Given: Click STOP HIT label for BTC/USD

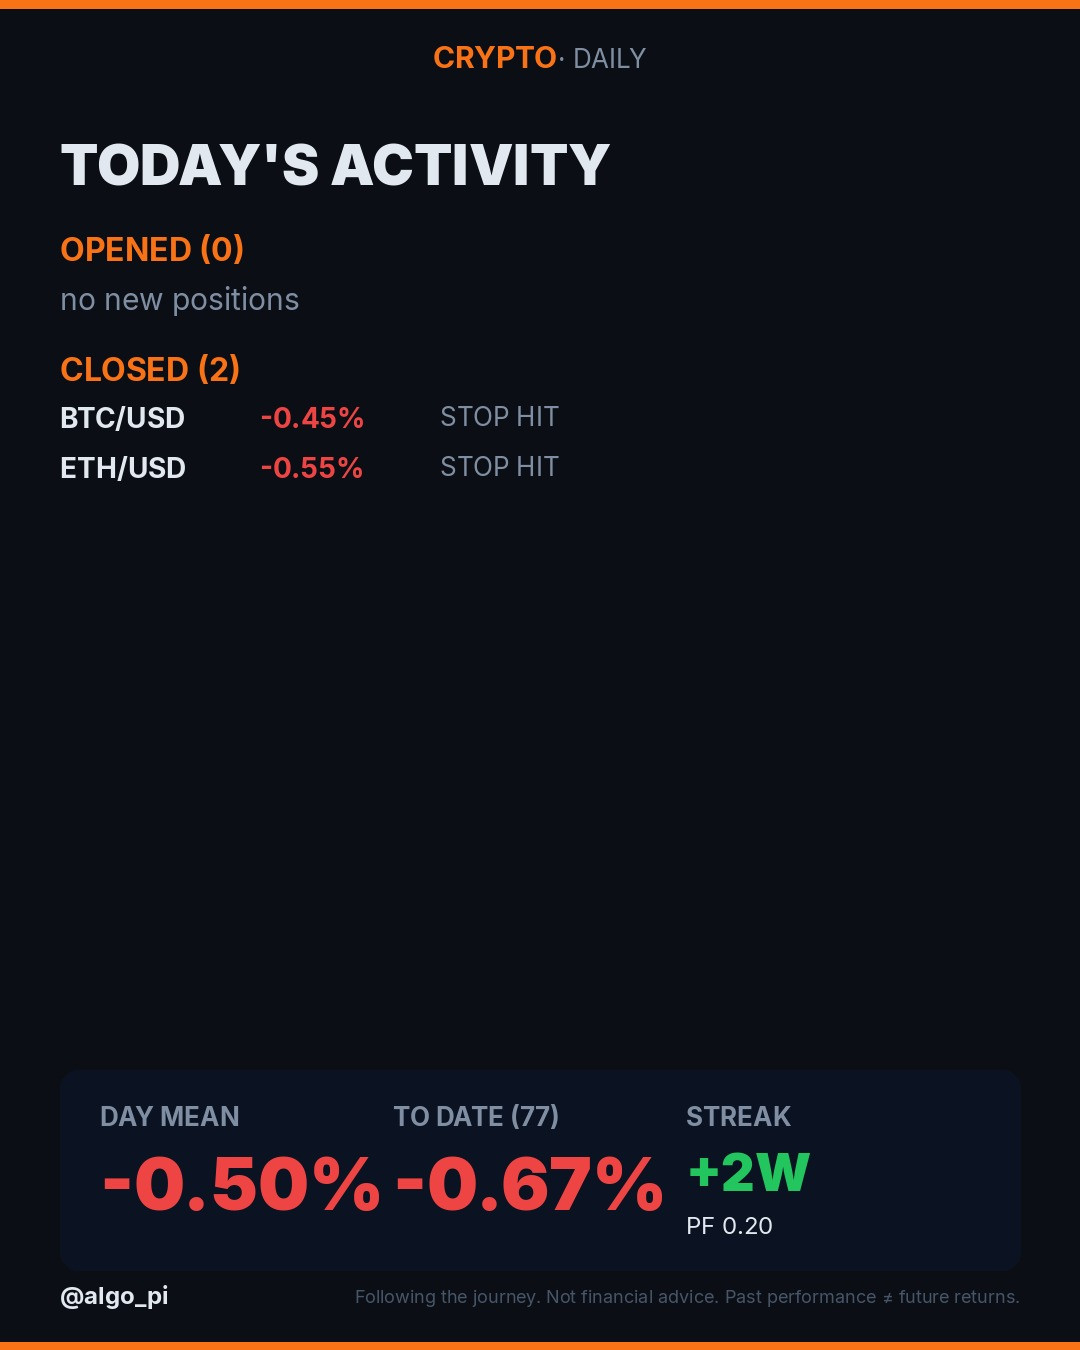Looking at the screenshot, I should pos(499,417).
